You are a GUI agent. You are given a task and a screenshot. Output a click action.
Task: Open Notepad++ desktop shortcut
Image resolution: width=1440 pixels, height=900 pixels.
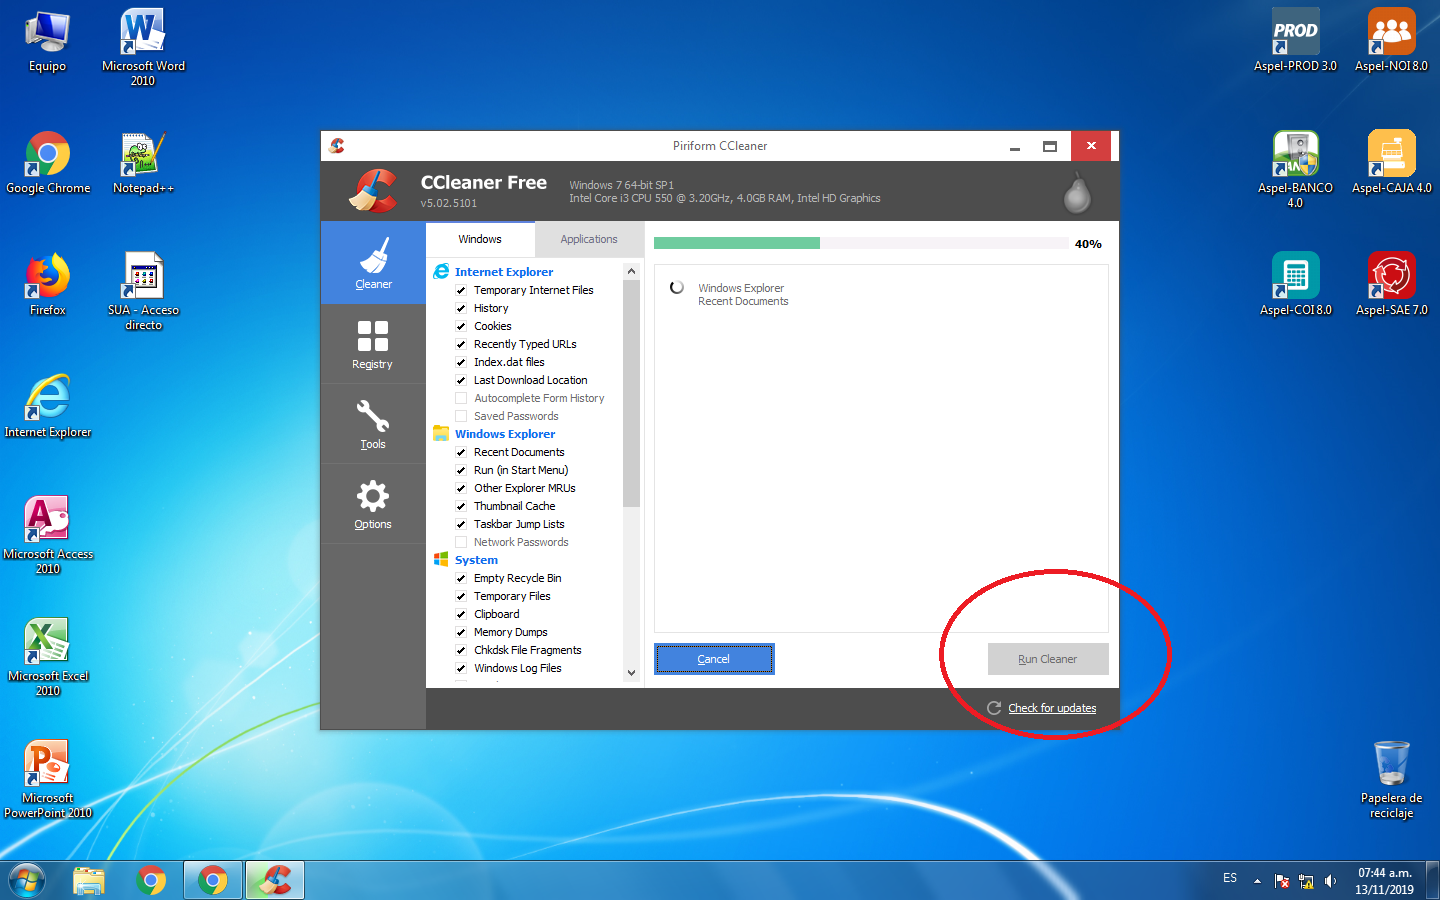pyautogui.click(x=143, y=164)
